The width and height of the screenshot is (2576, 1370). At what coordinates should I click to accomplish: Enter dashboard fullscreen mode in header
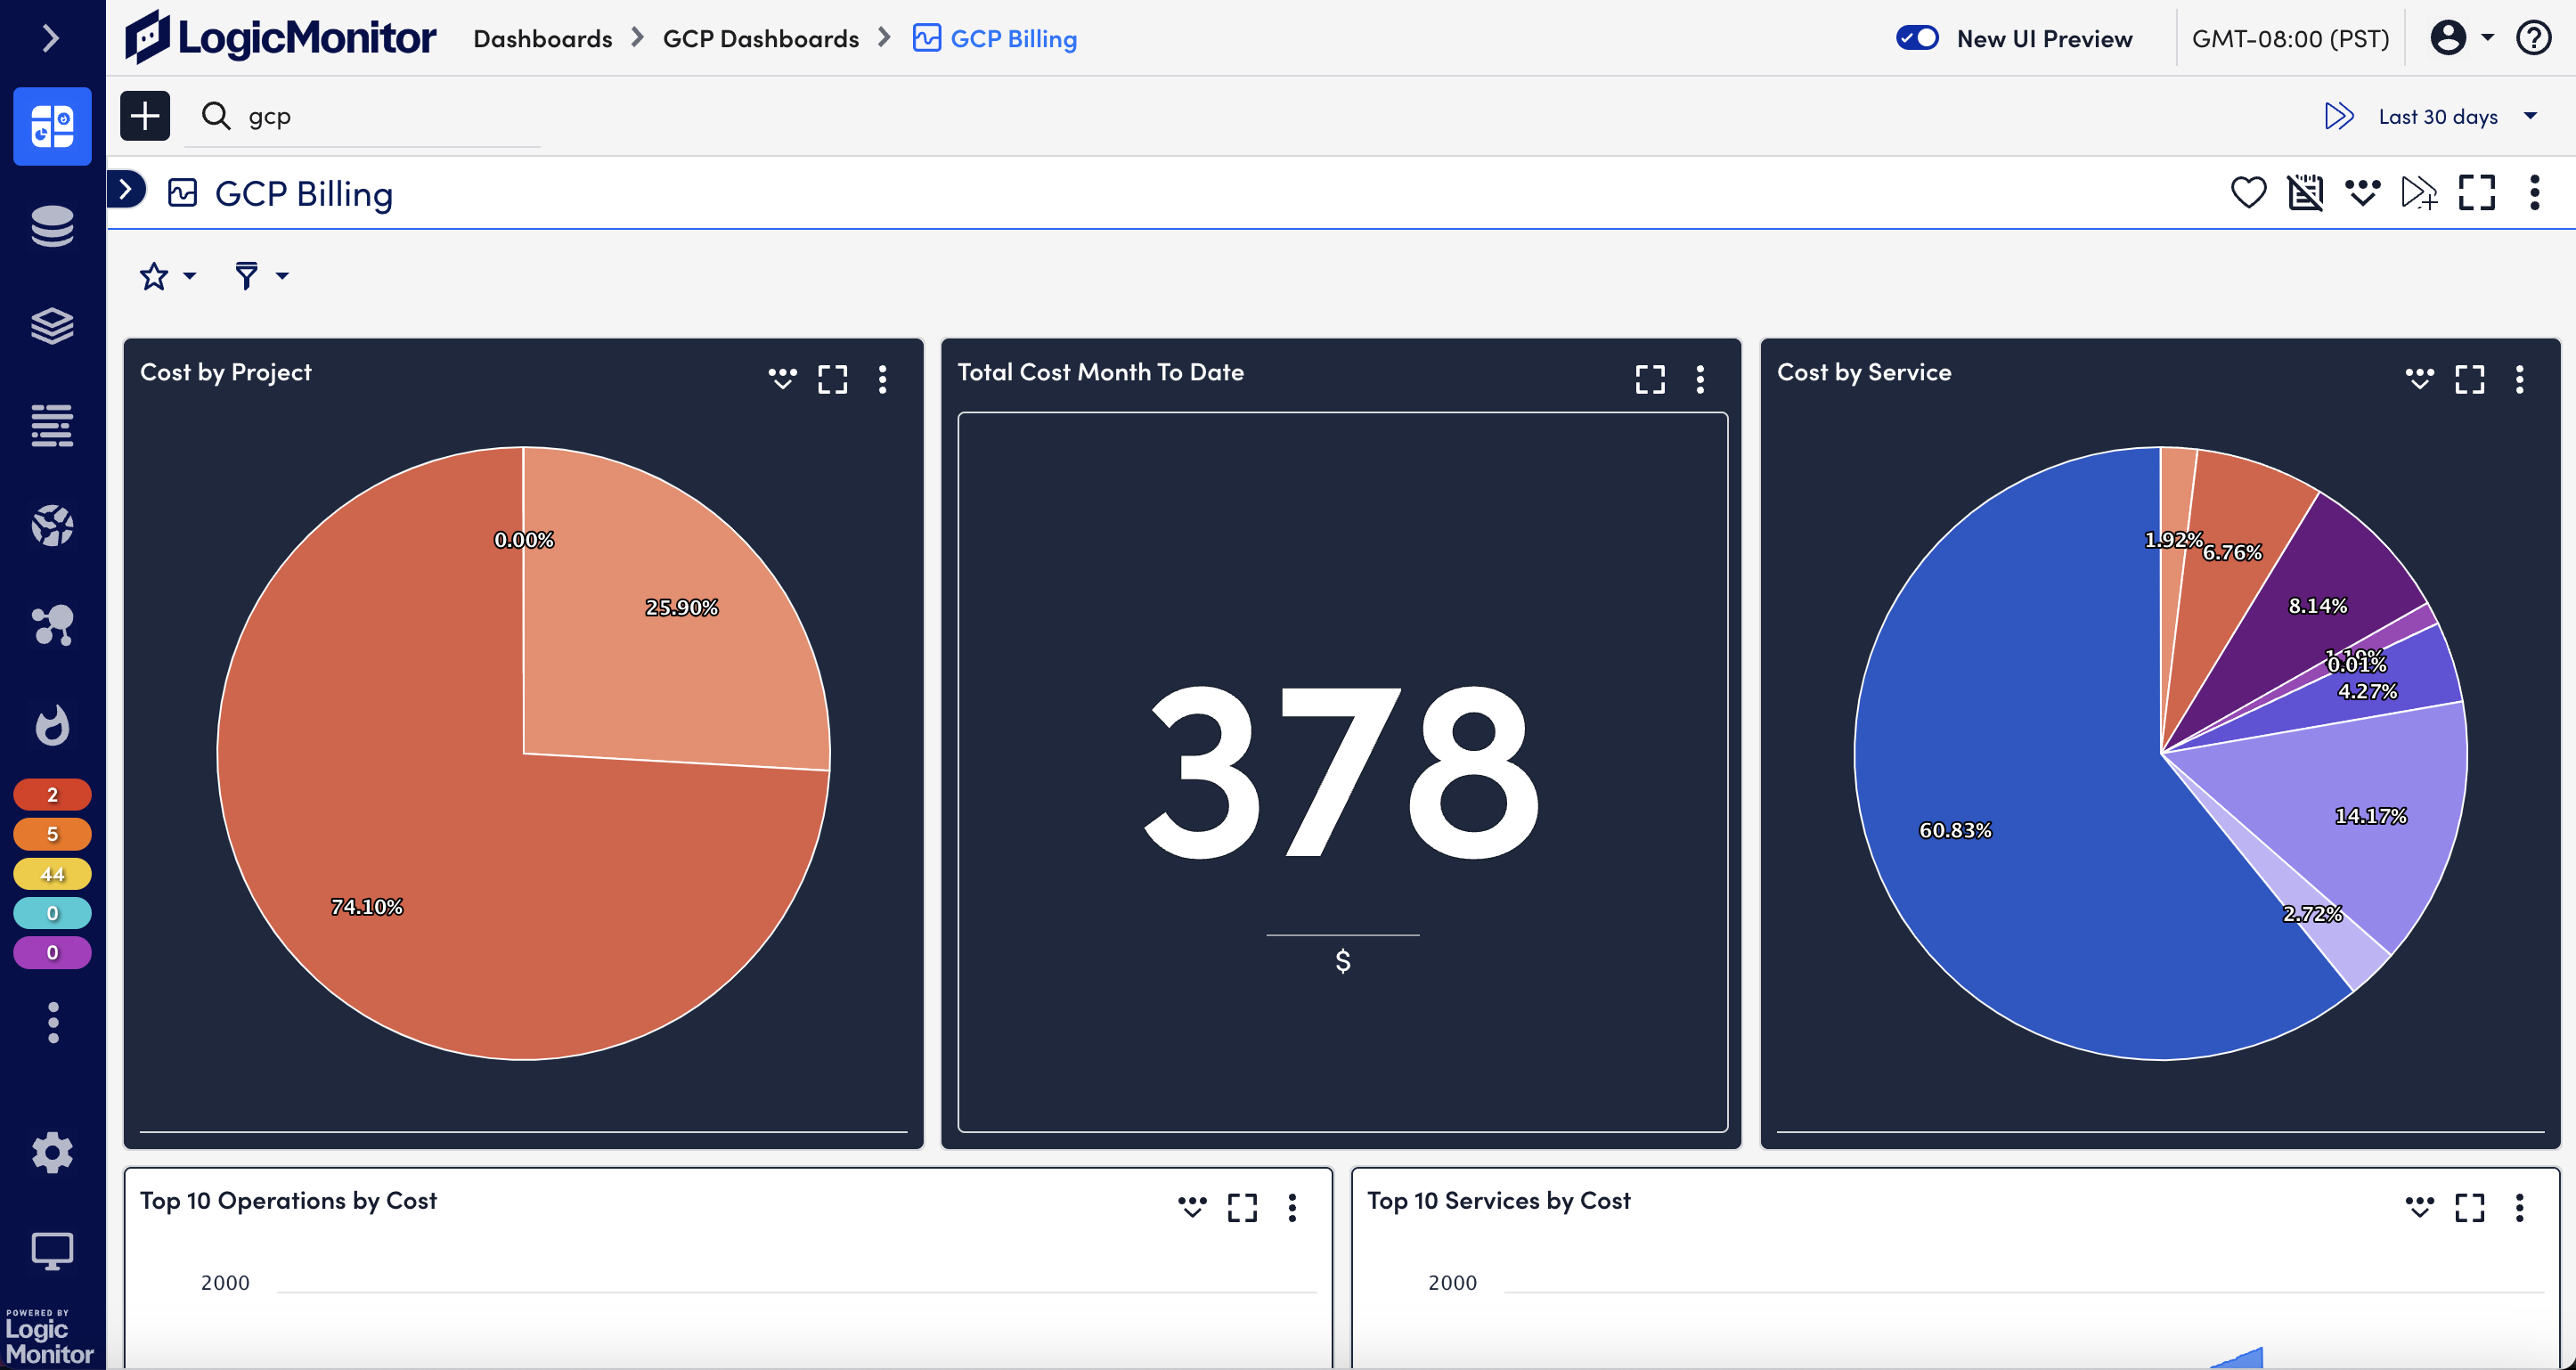(2476, 192)
